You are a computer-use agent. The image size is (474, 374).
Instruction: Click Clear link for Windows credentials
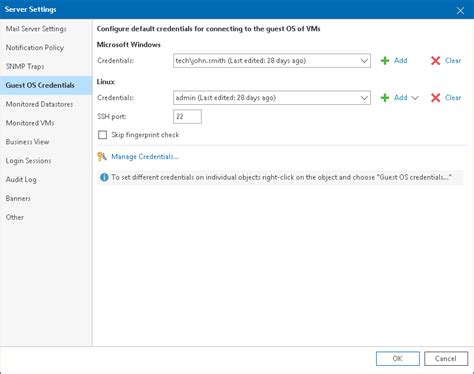453,60
